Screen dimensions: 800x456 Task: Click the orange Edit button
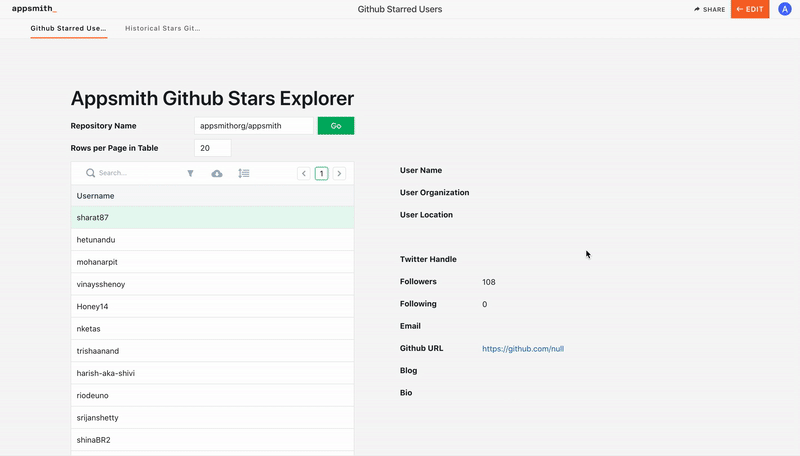point(749,9)
